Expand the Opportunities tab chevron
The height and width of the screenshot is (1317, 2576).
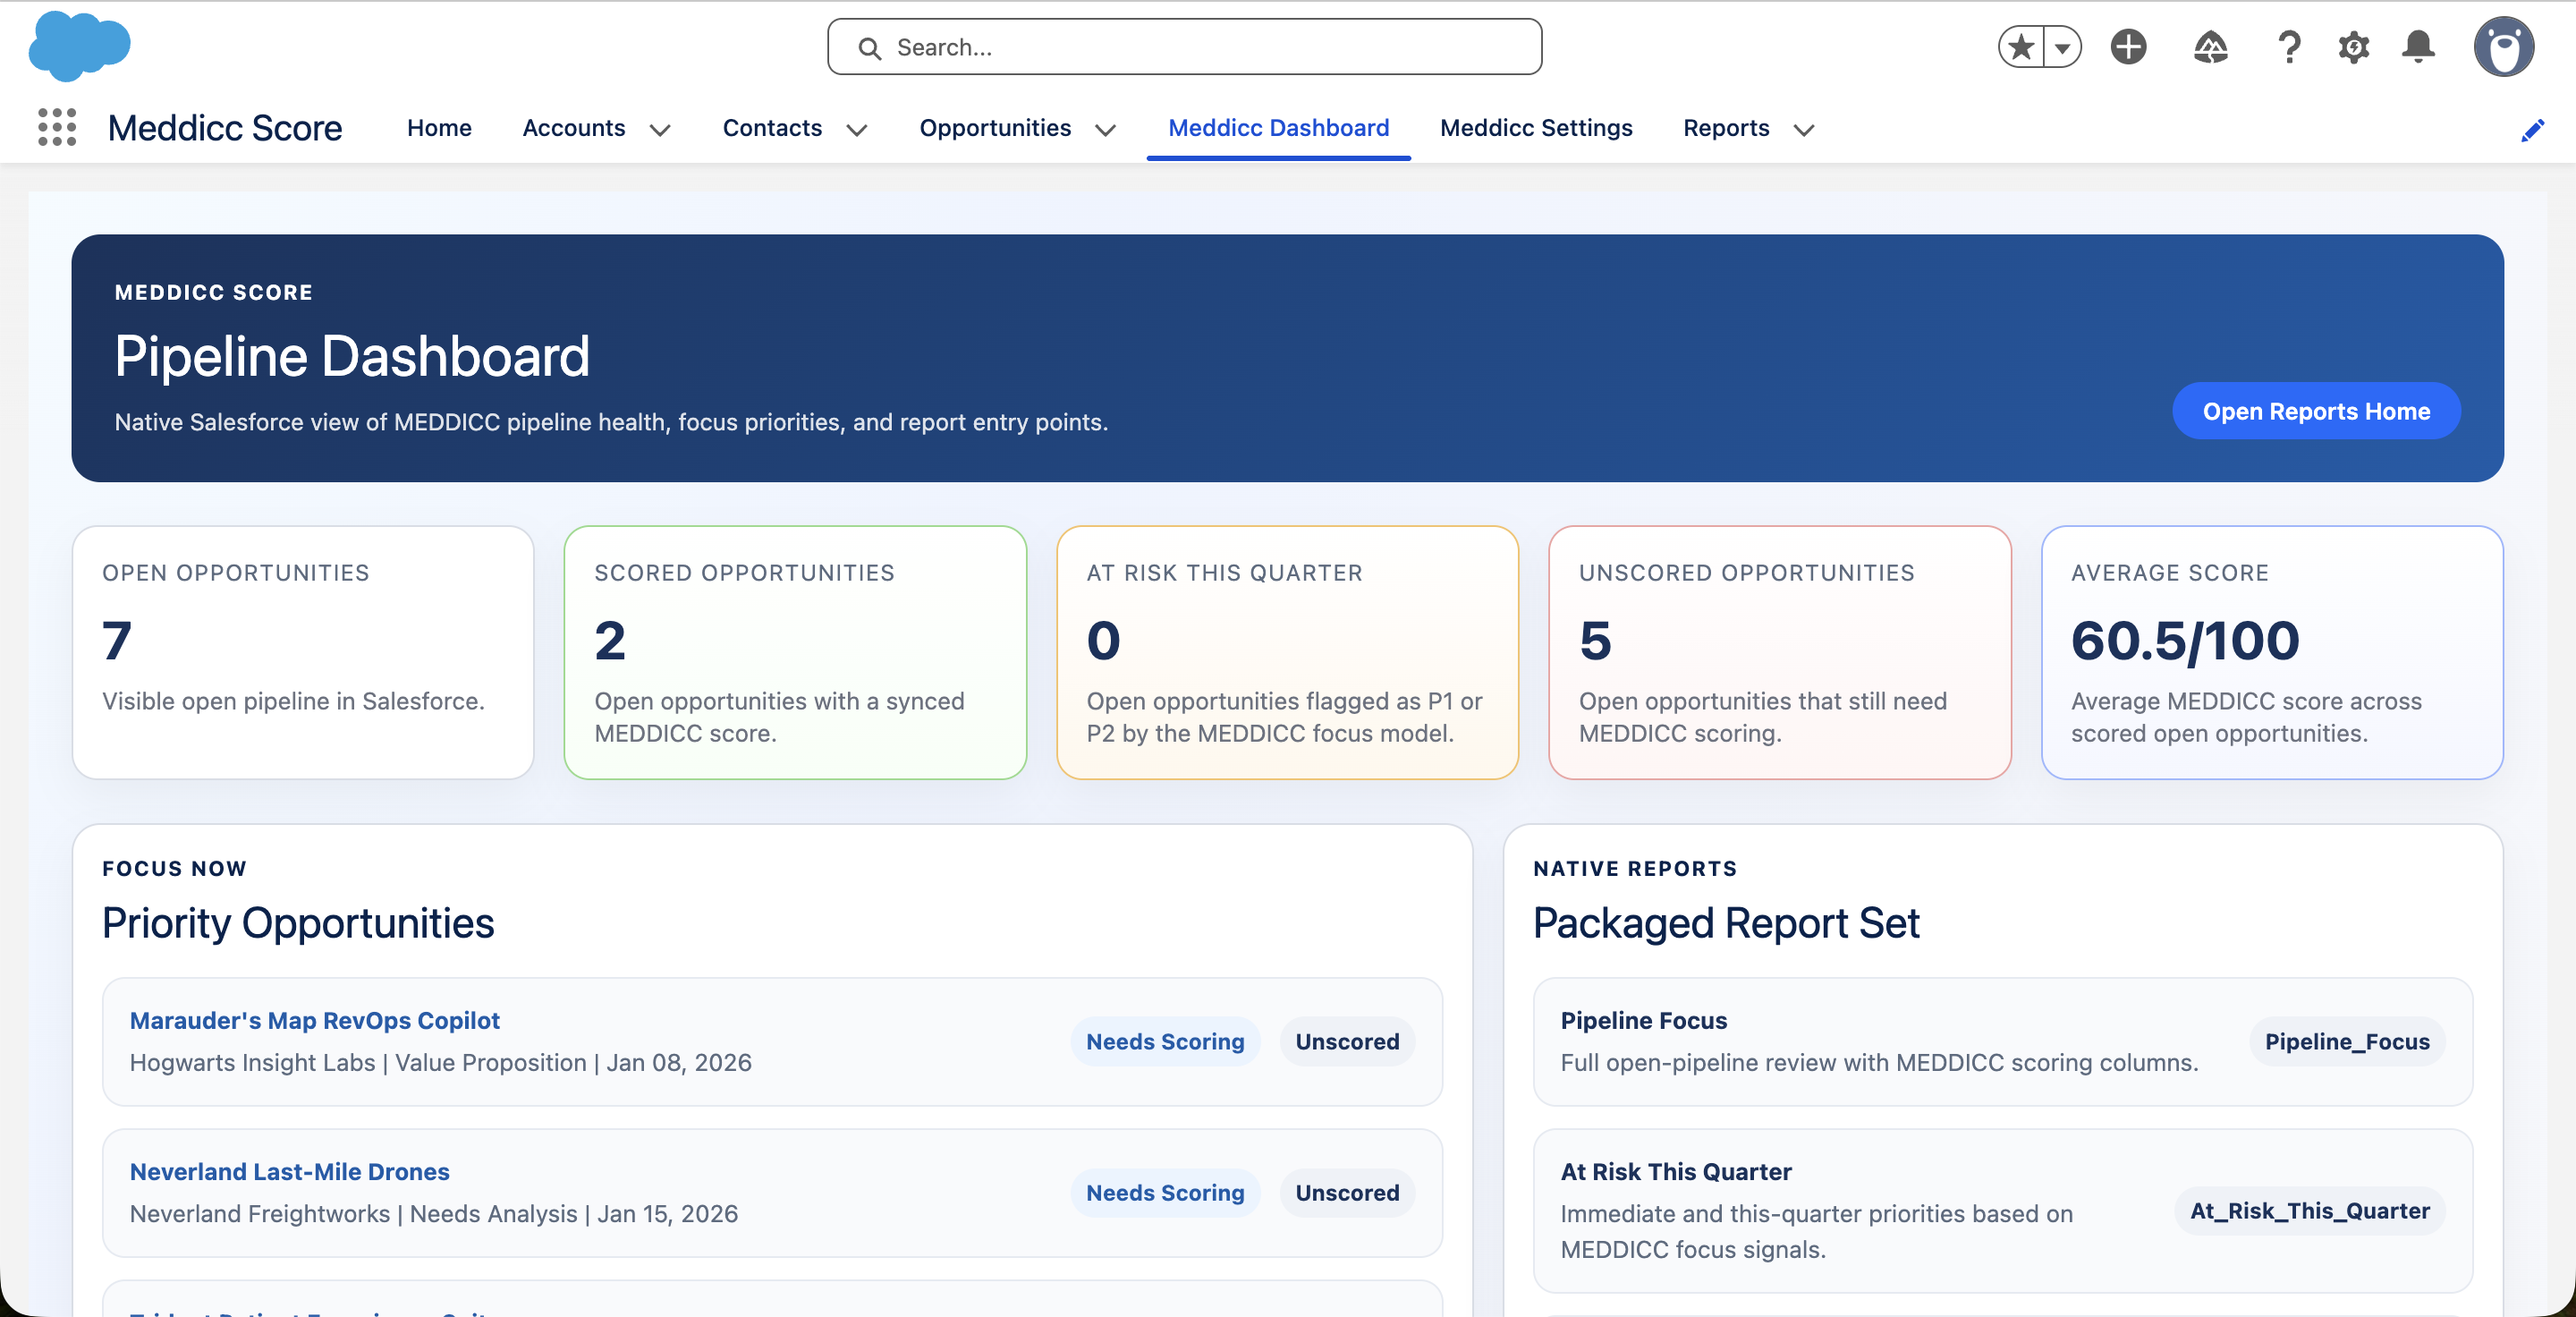pyautogui.click(x=1105, y=130)
